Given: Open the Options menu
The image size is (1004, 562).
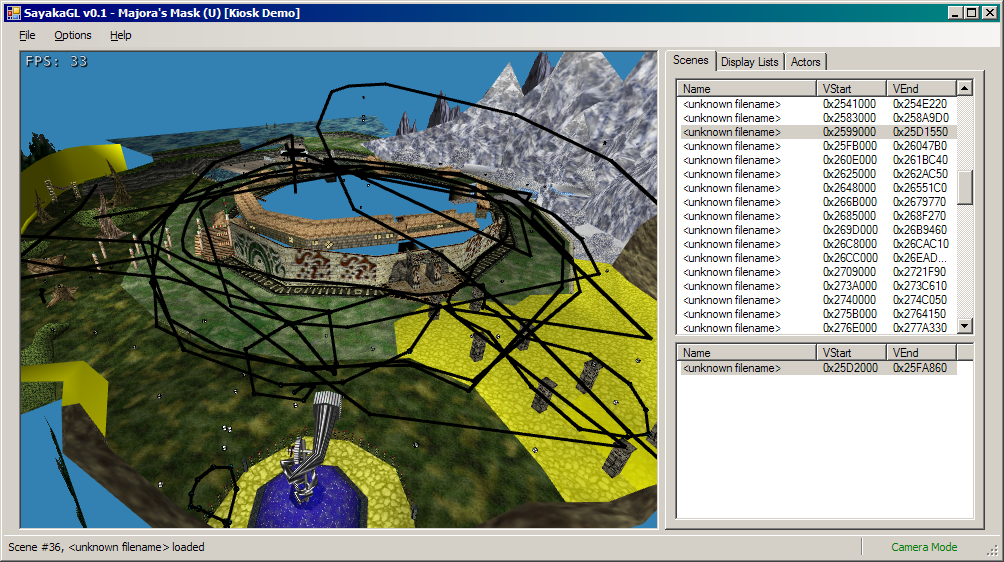Looking at the screenshot, I should coord(72,35).
